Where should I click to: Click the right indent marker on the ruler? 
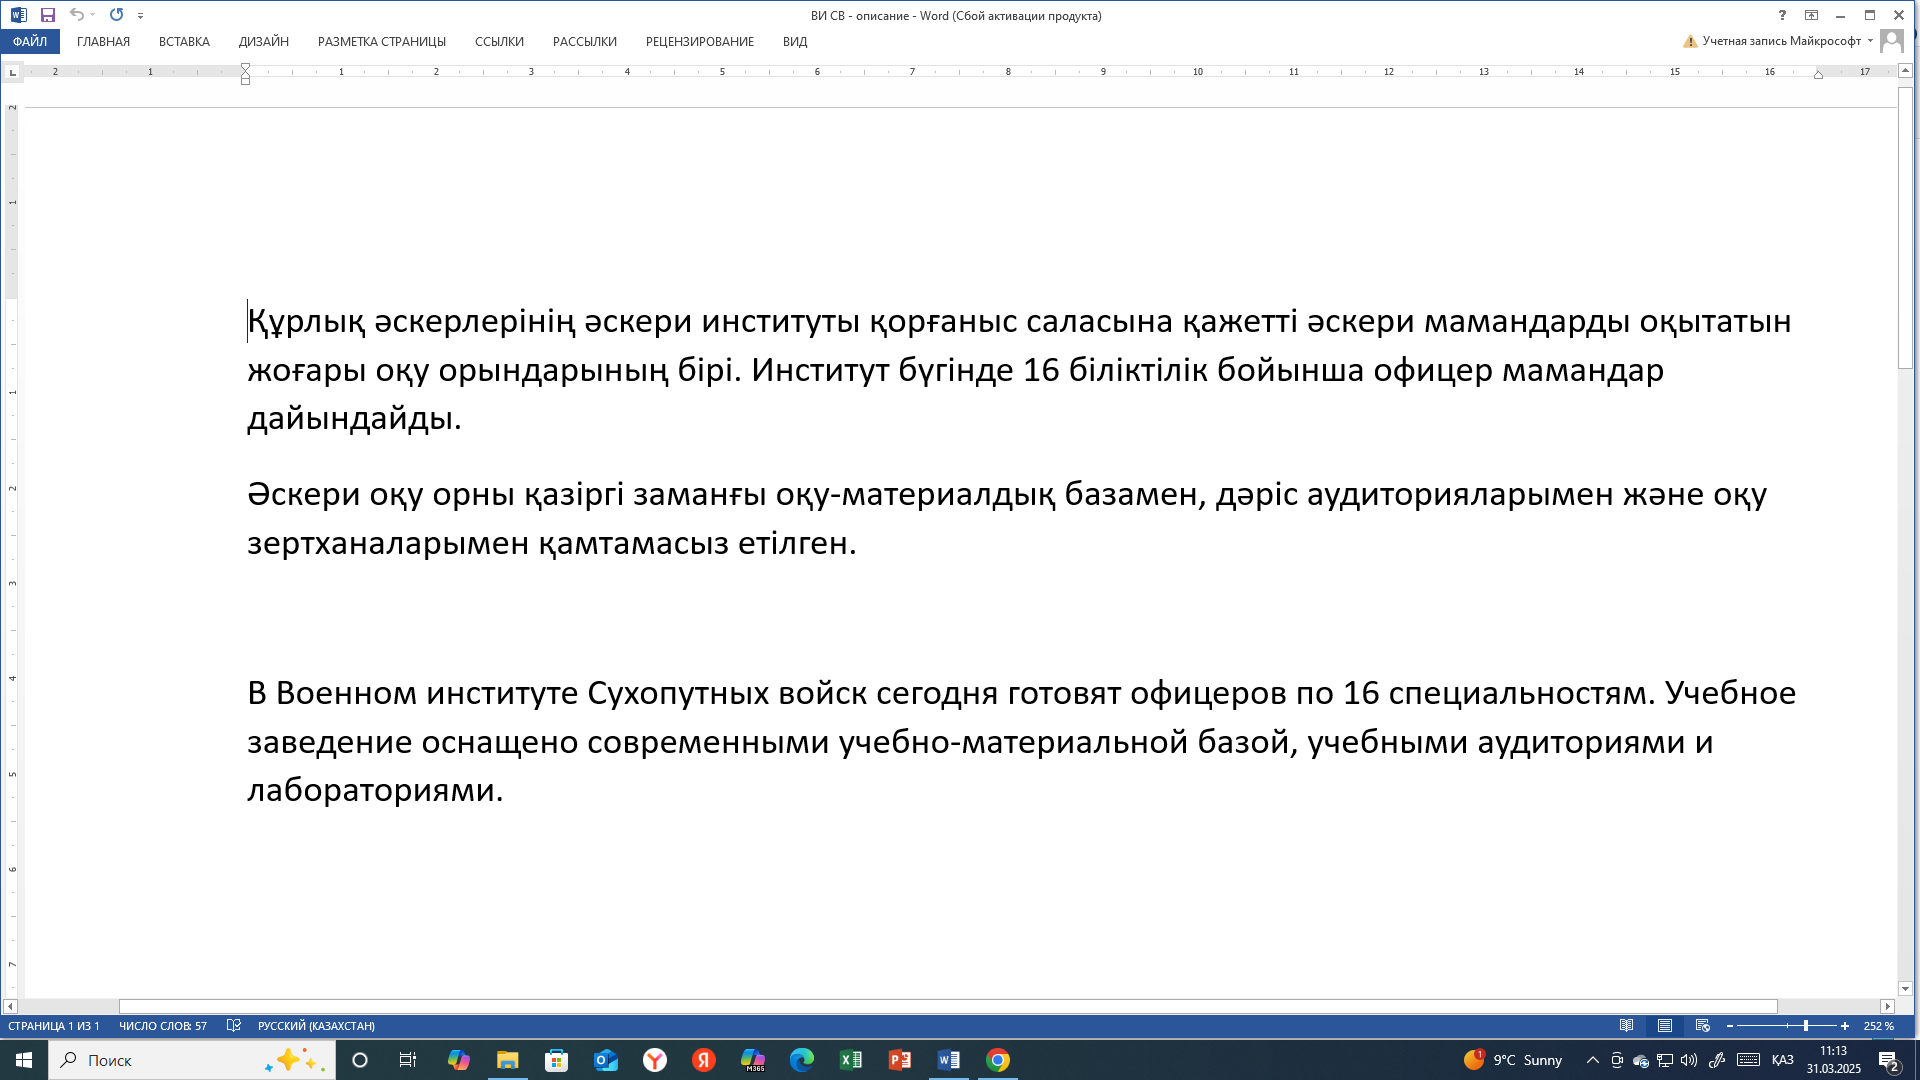(x=1818, y=75)
